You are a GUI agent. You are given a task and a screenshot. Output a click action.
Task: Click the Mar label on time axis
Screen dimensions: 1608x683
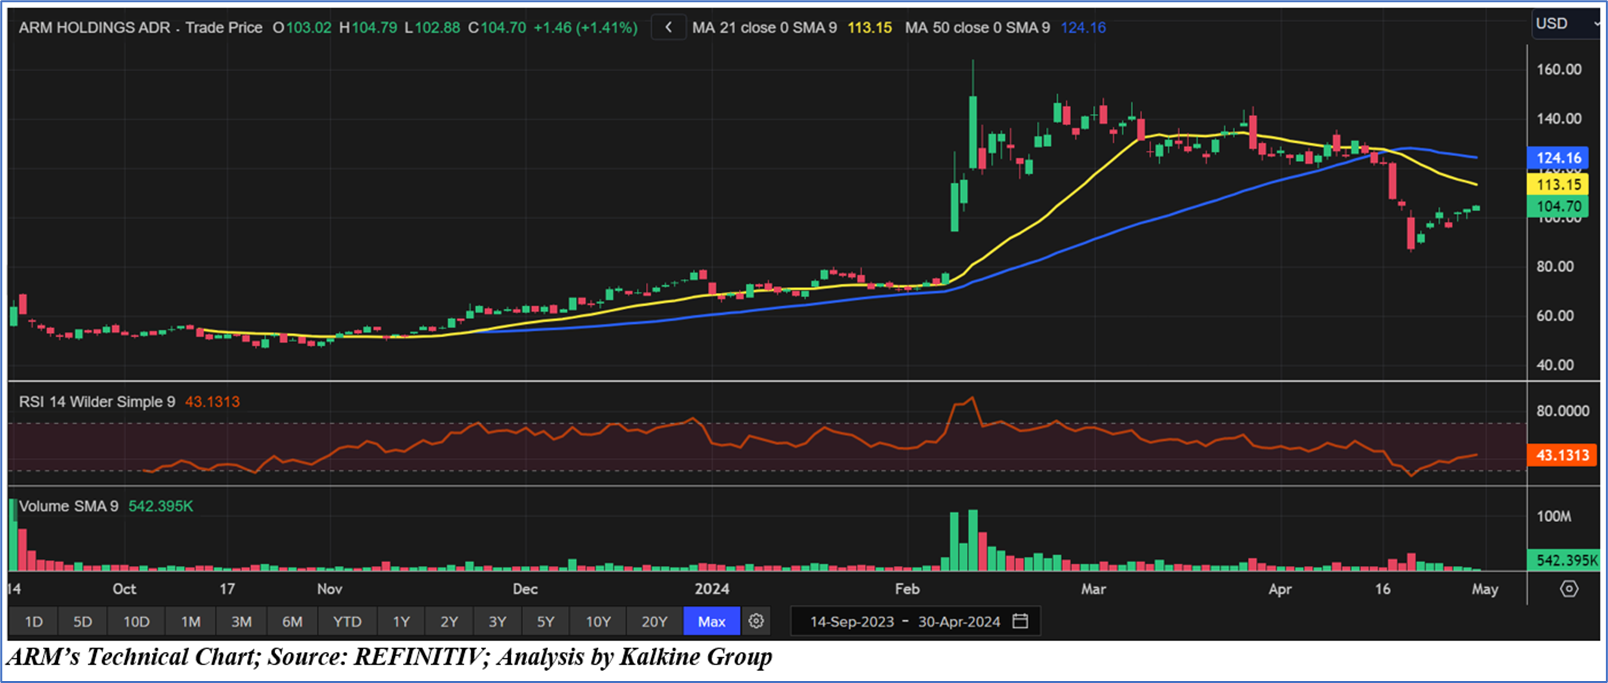click(1093, 589)
